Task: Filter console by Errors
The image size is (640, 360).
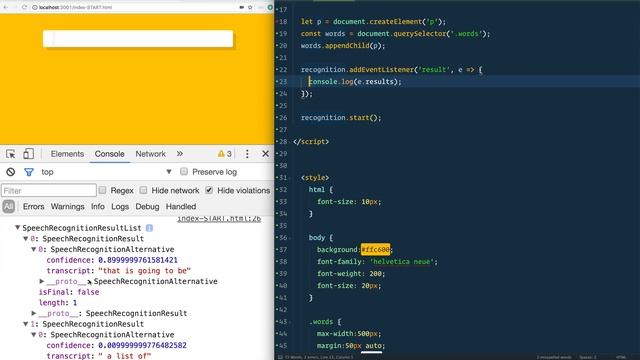Action: point(33,207)
